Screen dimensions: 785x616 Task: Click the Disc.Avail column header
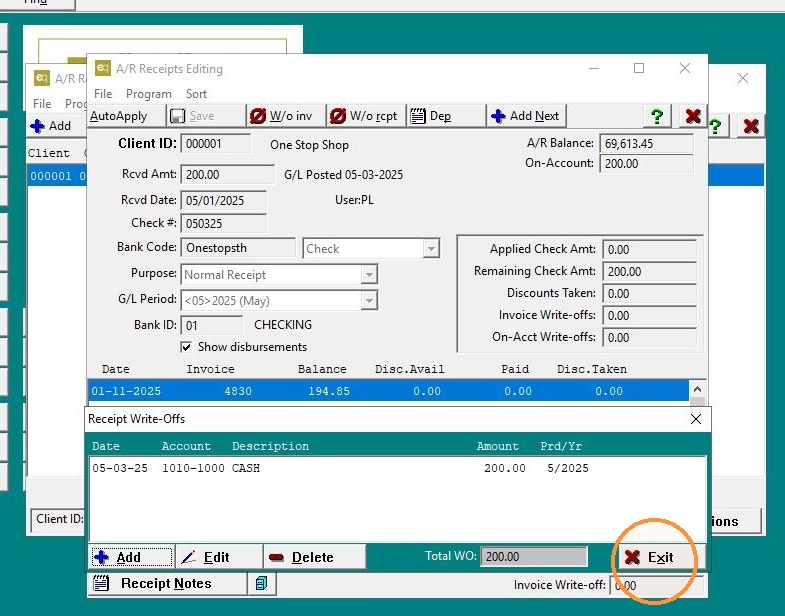pos(410,369)
